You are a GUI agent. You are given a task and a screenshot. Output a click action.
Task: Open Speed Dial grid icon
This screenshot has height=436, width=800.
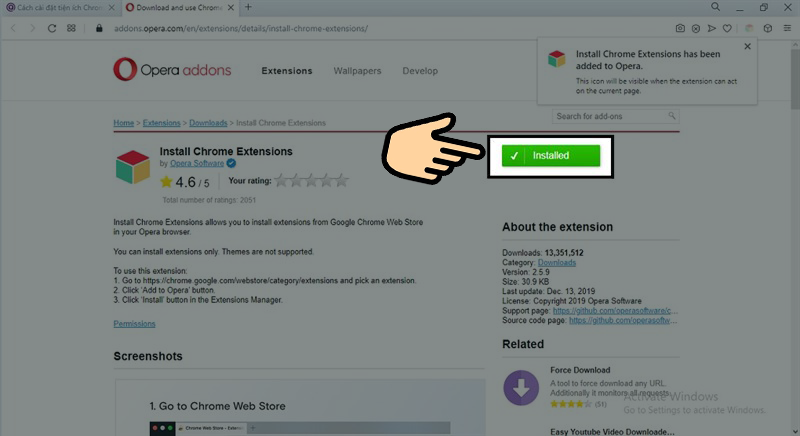[71, 29]
